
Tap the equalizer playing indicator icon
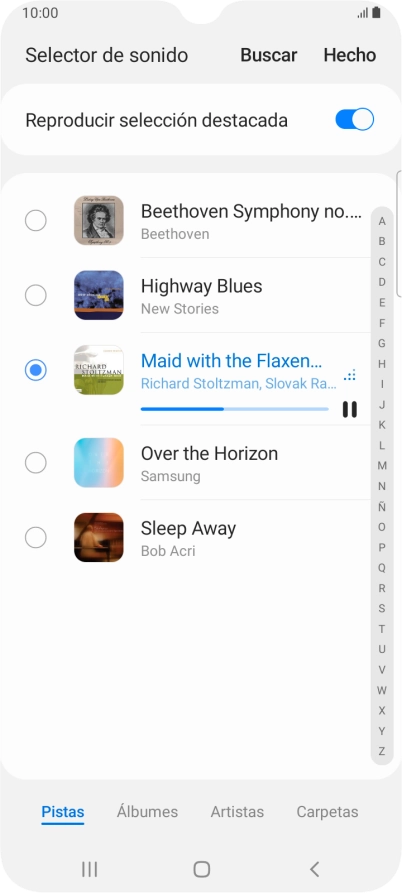pyautogui.click(x=350, y=375)
